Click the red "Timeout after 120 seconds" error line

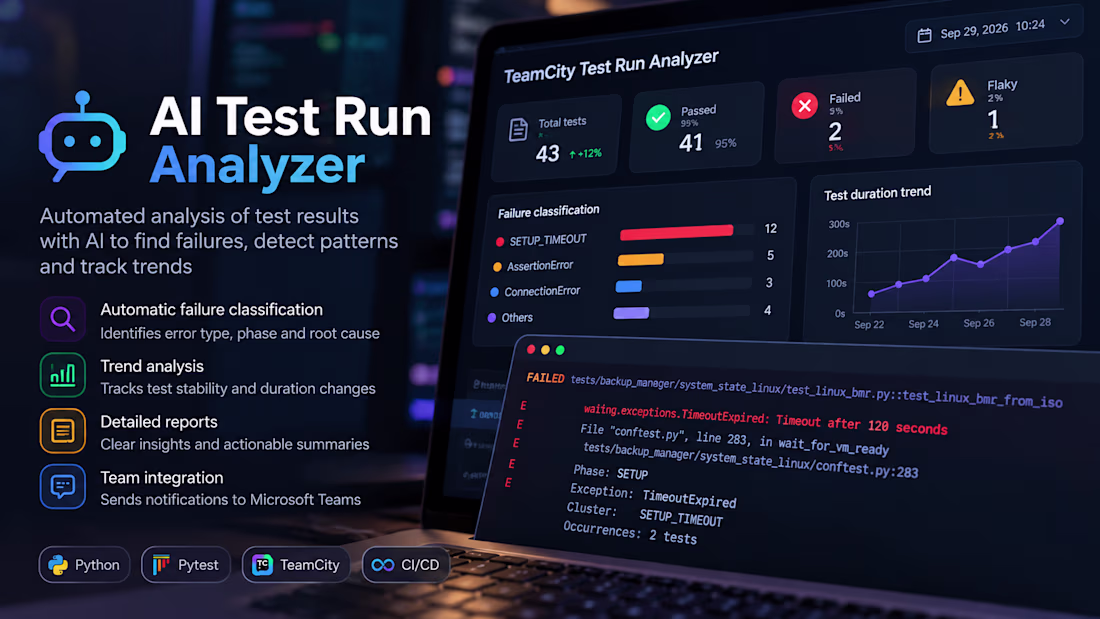click(765, 420)
